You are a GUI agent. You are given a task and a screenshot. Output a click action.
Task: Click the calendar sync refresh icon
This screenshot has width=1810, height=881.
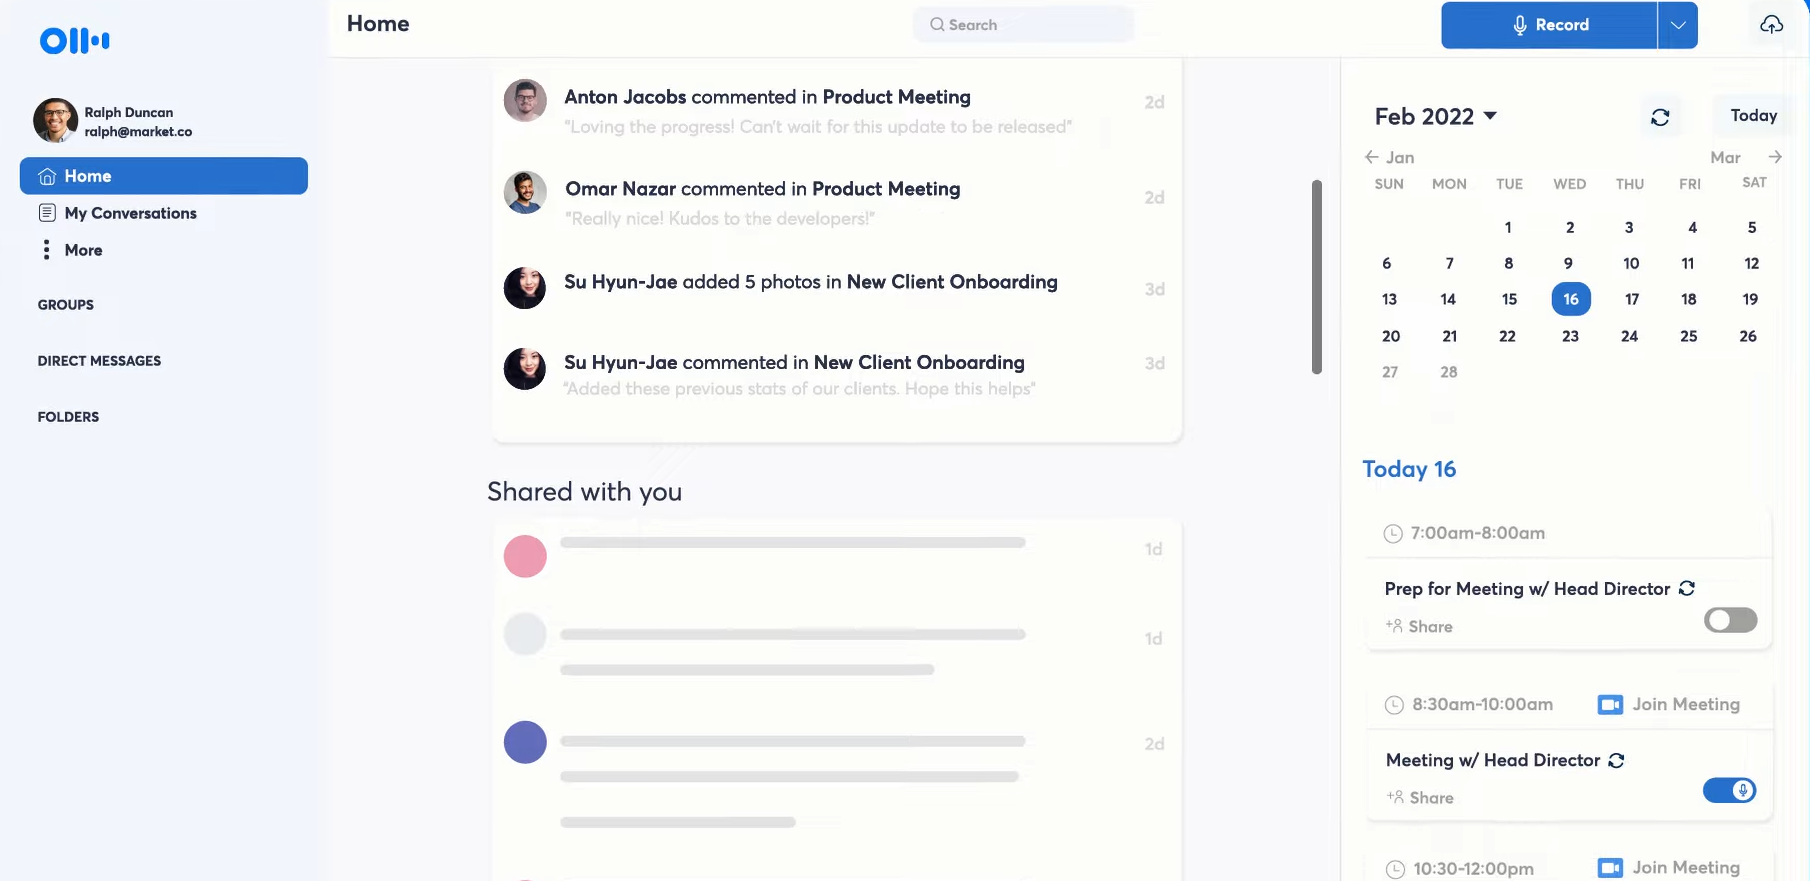tap(1660, 117)
